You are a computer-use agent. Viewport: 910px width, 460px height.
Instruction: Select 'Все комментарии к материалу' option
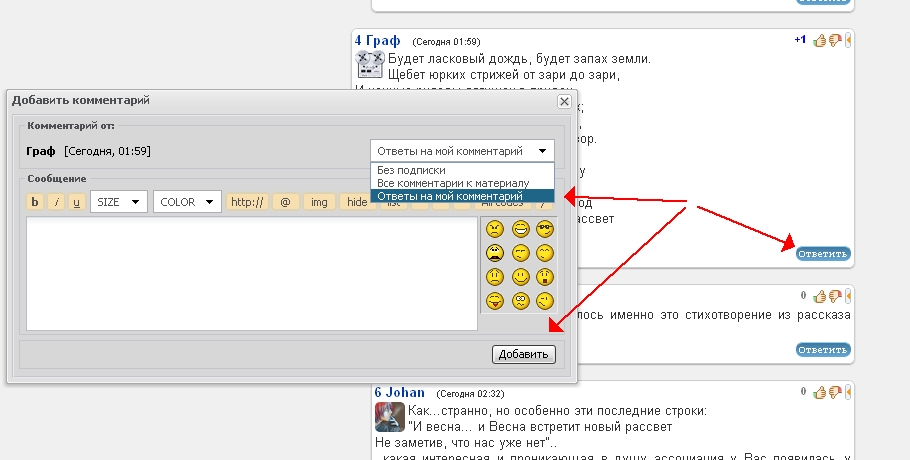(x=463, y=183)
